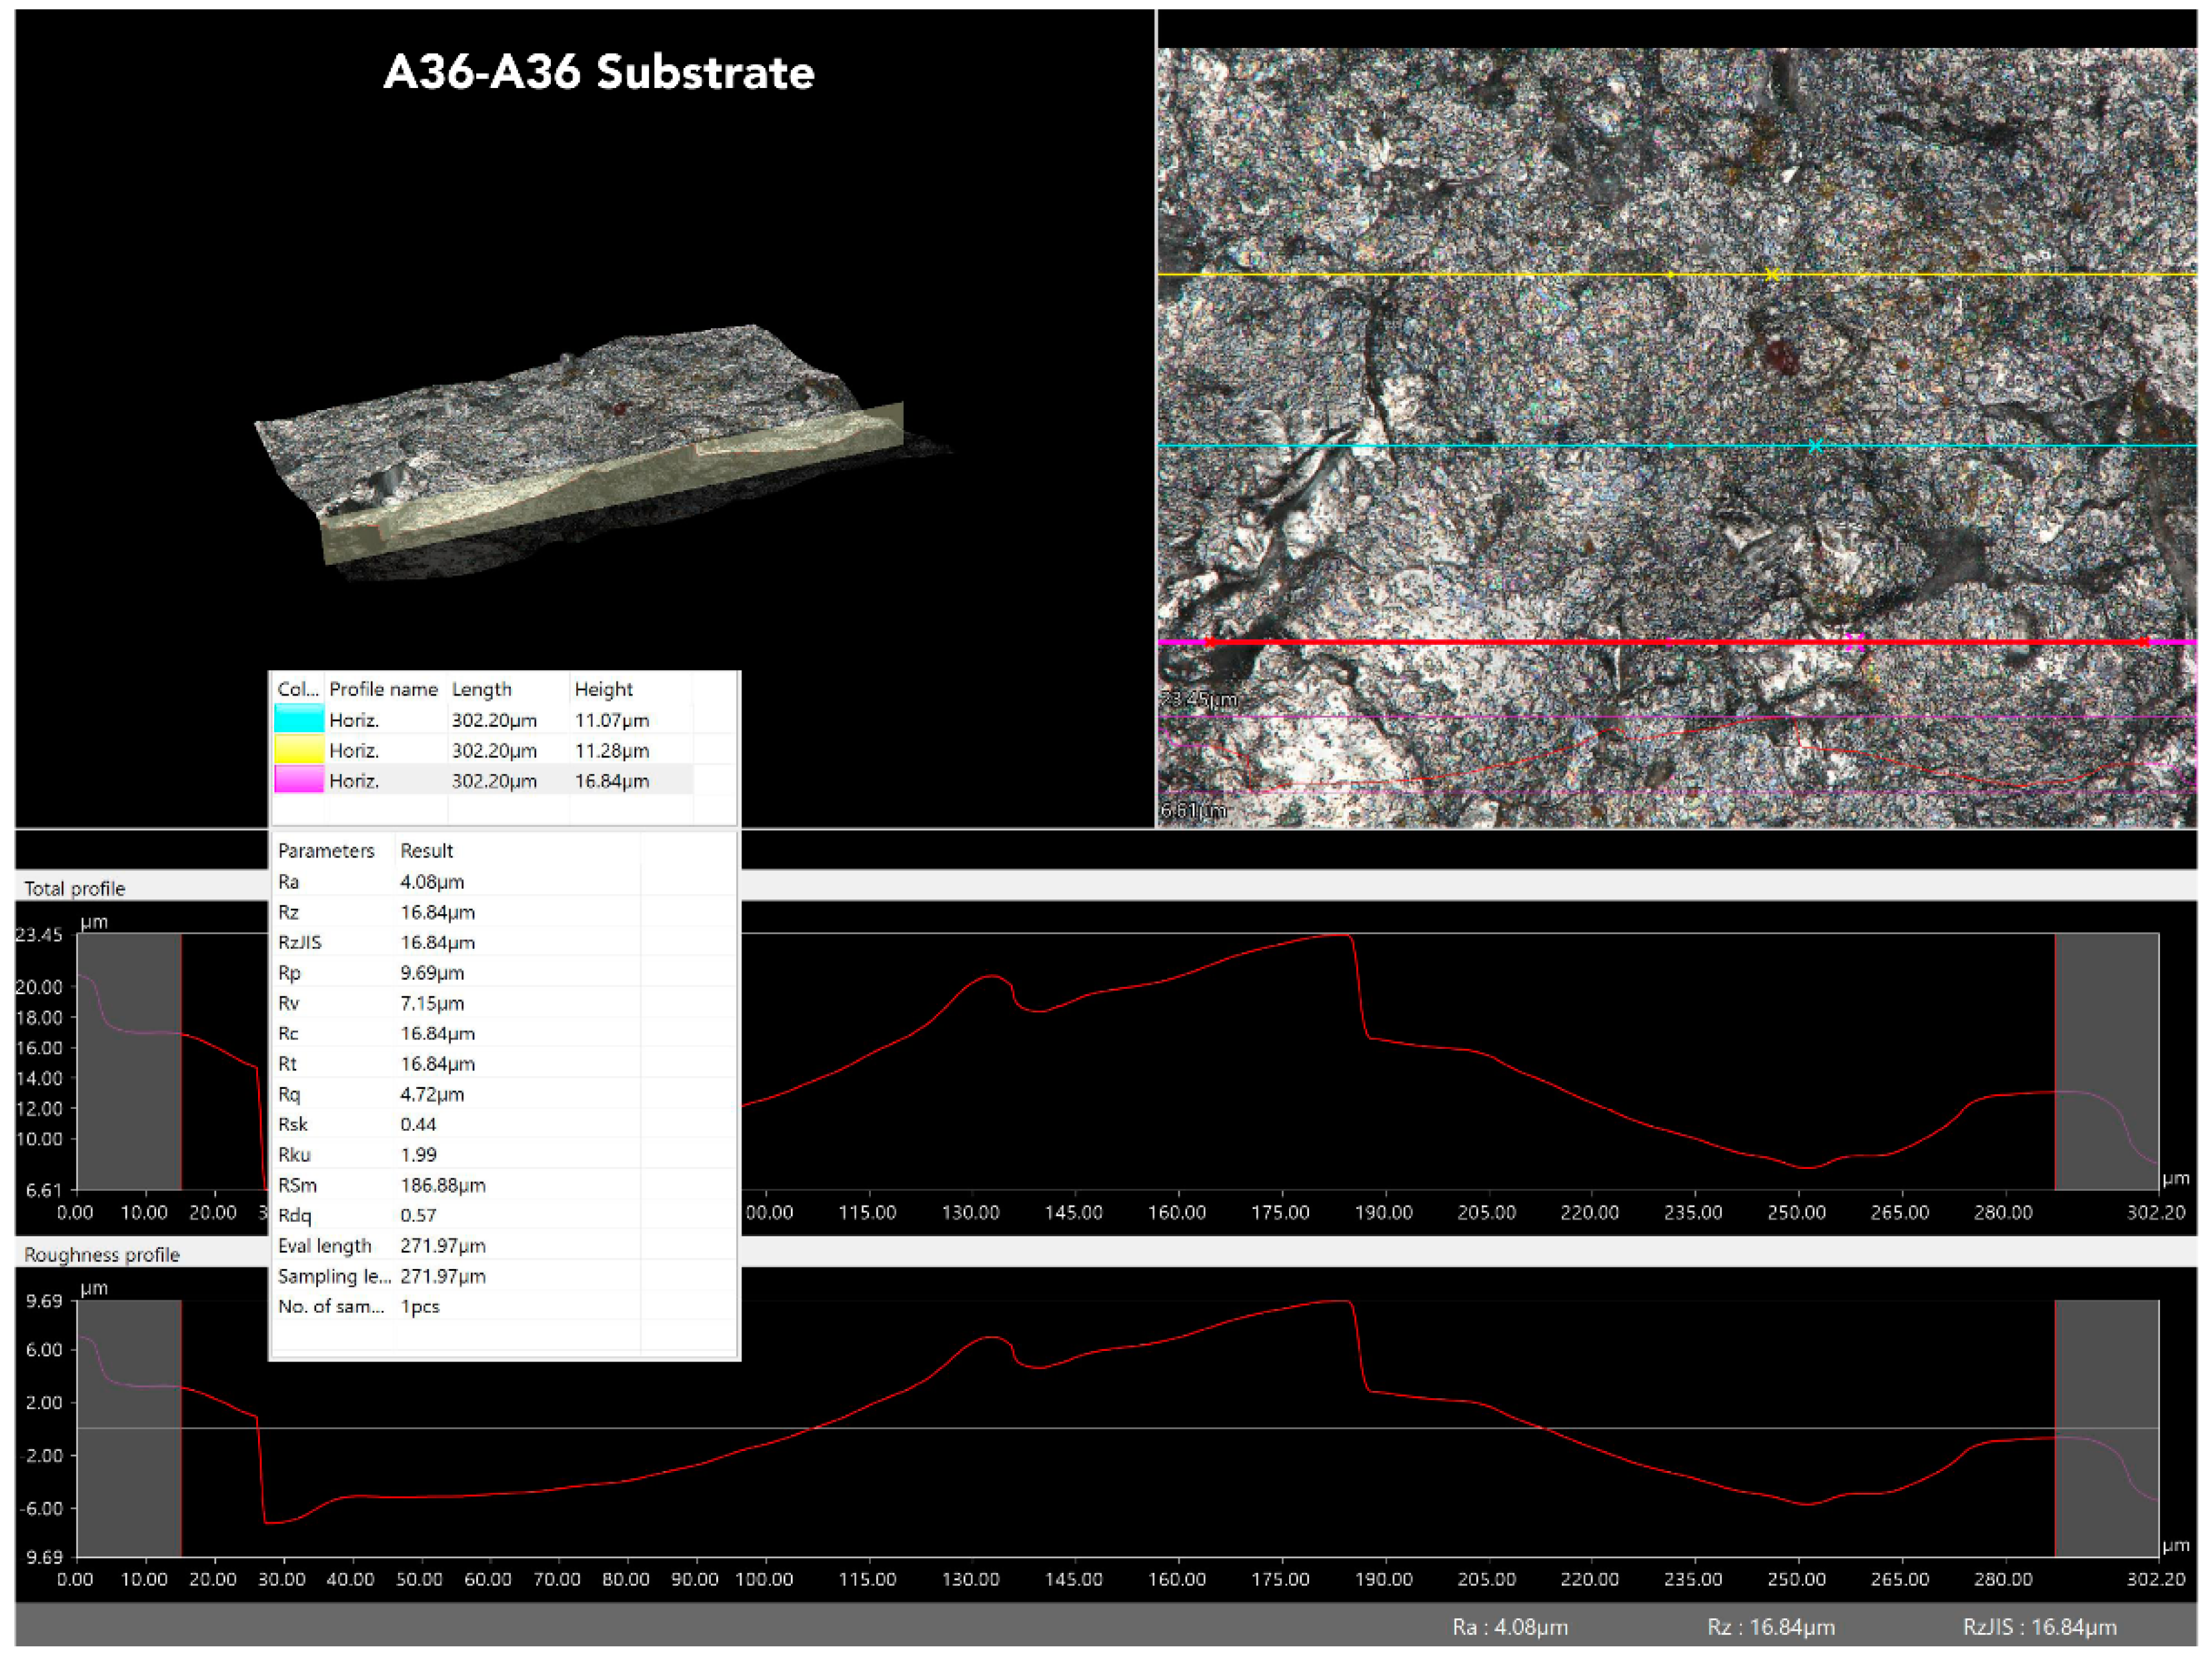Select the 11.07µm height cell
The image size is (2212, 1659).
(612, 720)
